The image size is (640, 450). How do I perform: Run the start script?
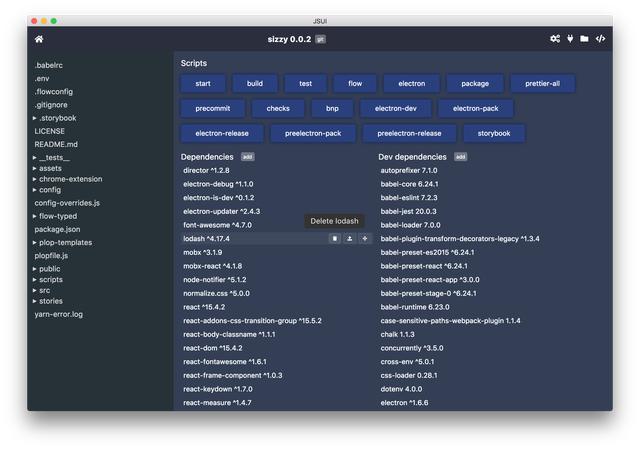pos(203,83)
